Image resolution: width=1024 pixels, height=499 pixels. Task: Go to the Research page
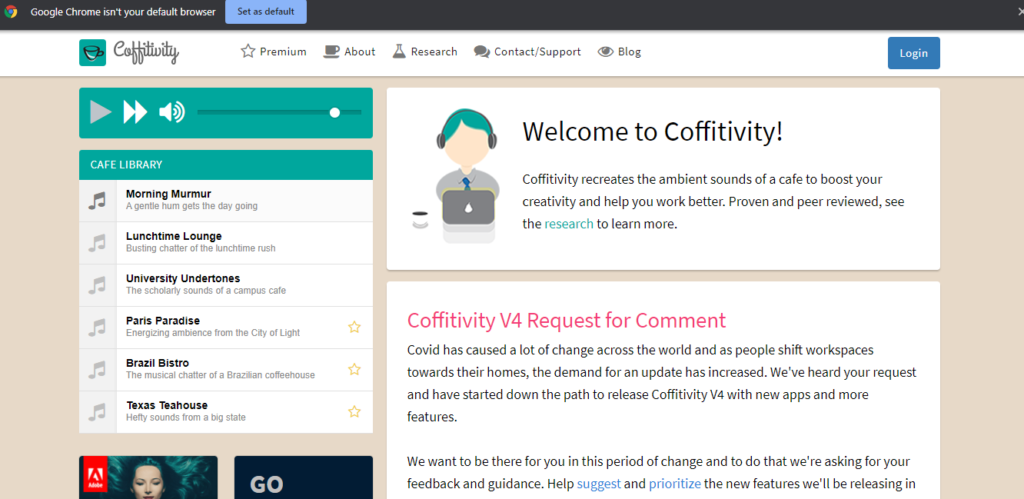point(425,52)
